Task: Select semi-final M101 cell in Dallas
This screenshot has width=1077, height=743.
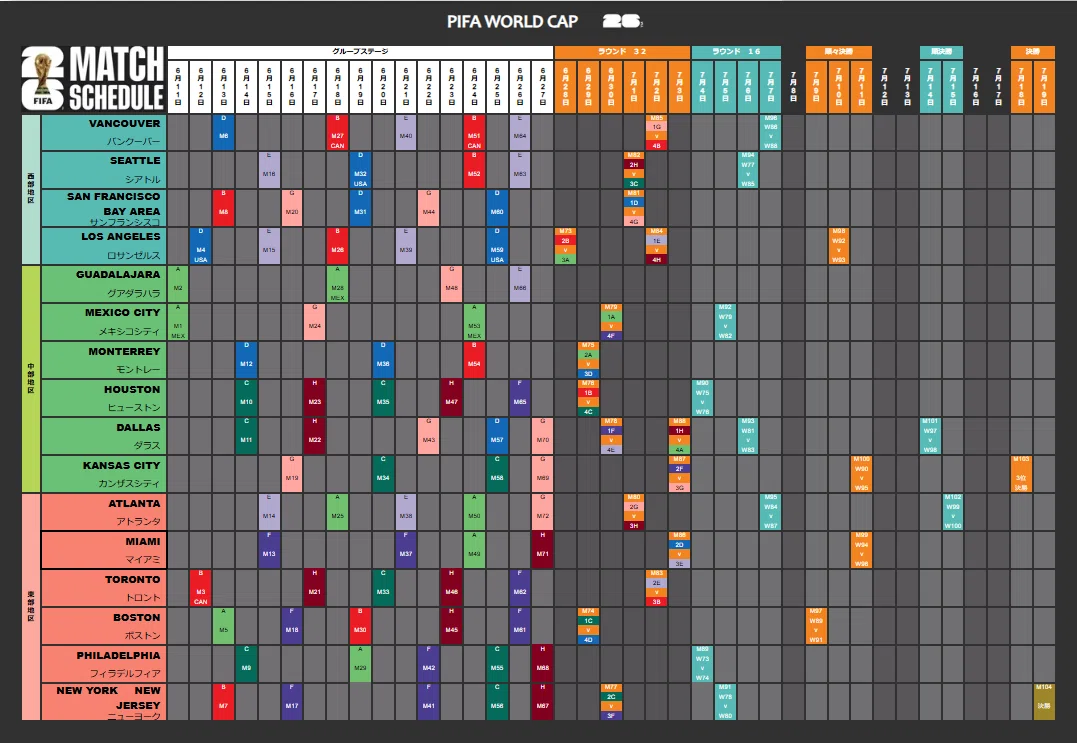Action: [x=930, y=436]
